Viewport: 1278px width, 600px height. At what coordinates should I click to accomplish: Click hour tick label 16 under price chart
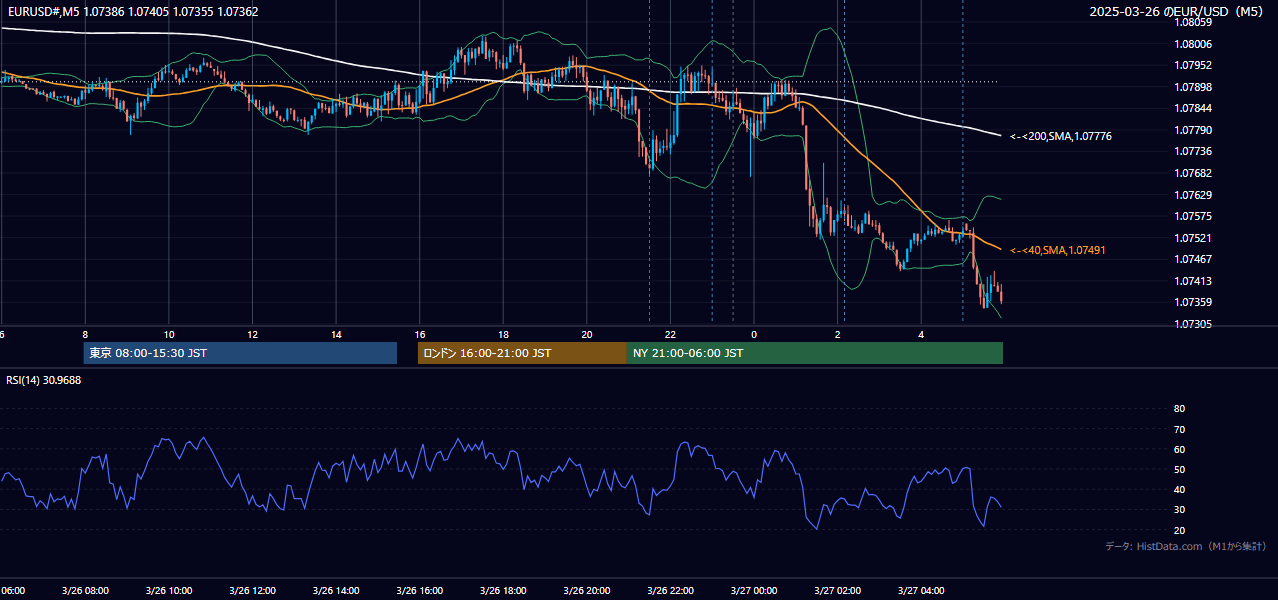(x=420, y=334)
